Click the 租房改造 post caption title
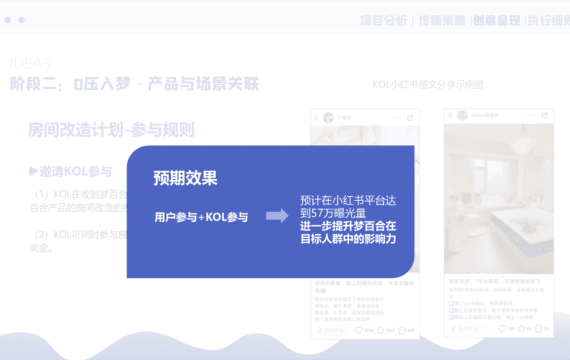570x360 pixels. tap(494, 281)
